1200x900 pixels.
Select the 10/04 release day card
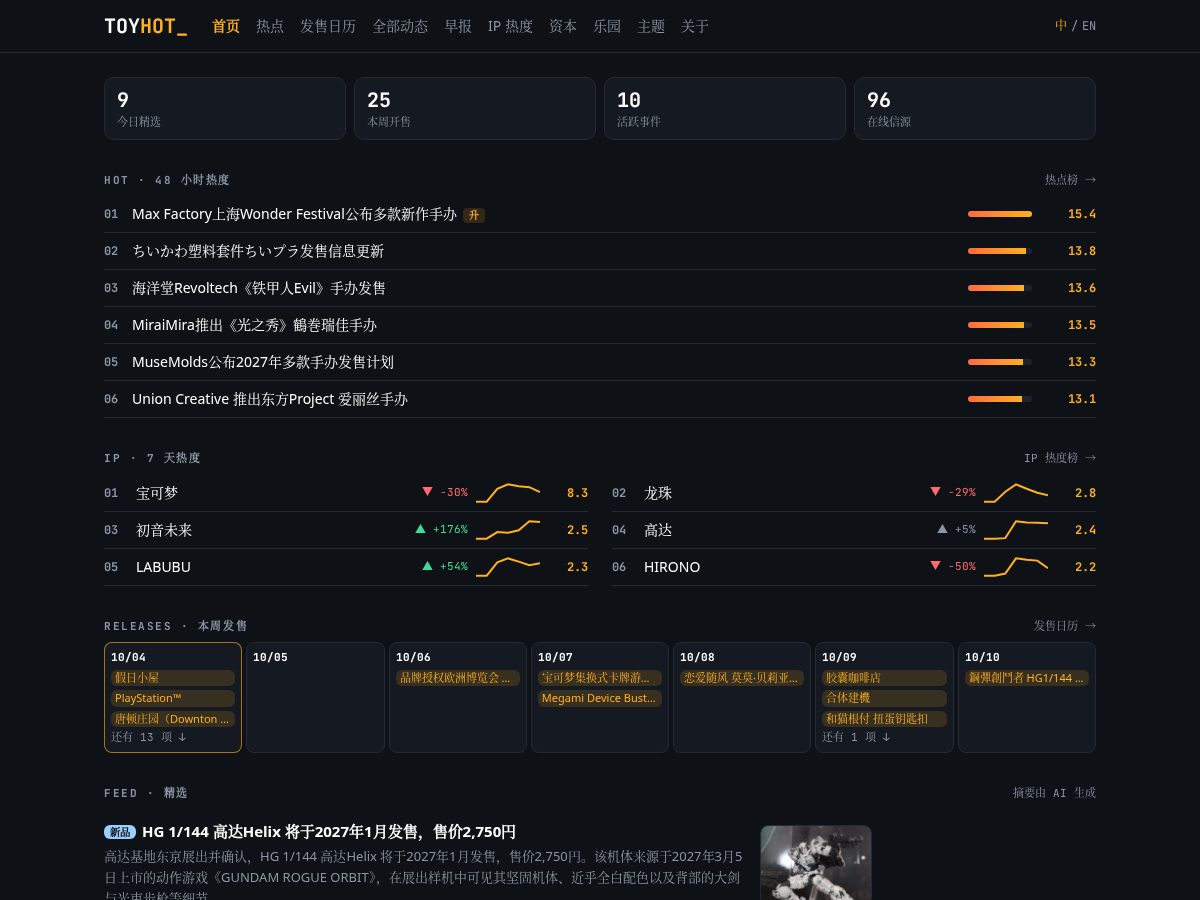tap(173, 697)
